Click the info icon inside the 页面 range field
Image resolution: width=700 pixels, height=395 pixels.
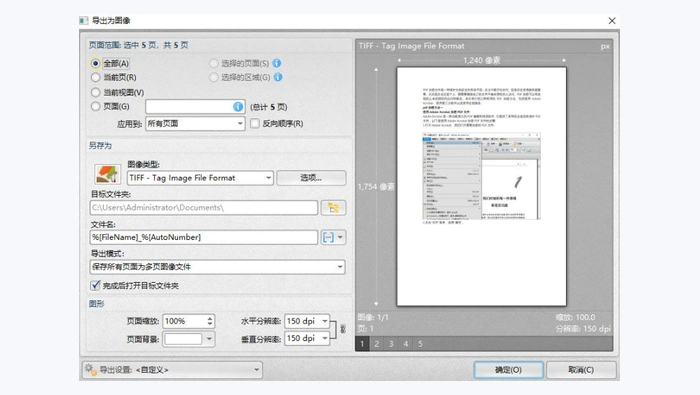coord(238,107)
